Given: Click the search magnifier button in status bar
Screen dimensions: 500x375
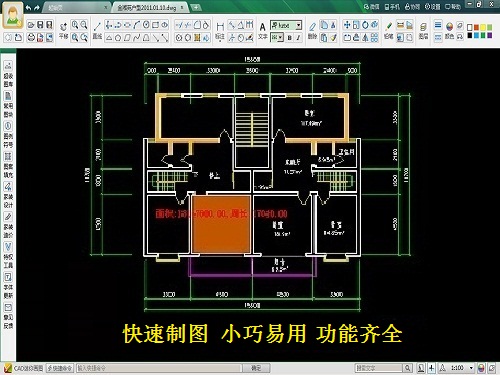Looking at the screenshot, I should pyautogui.click(x=407, y=368).
